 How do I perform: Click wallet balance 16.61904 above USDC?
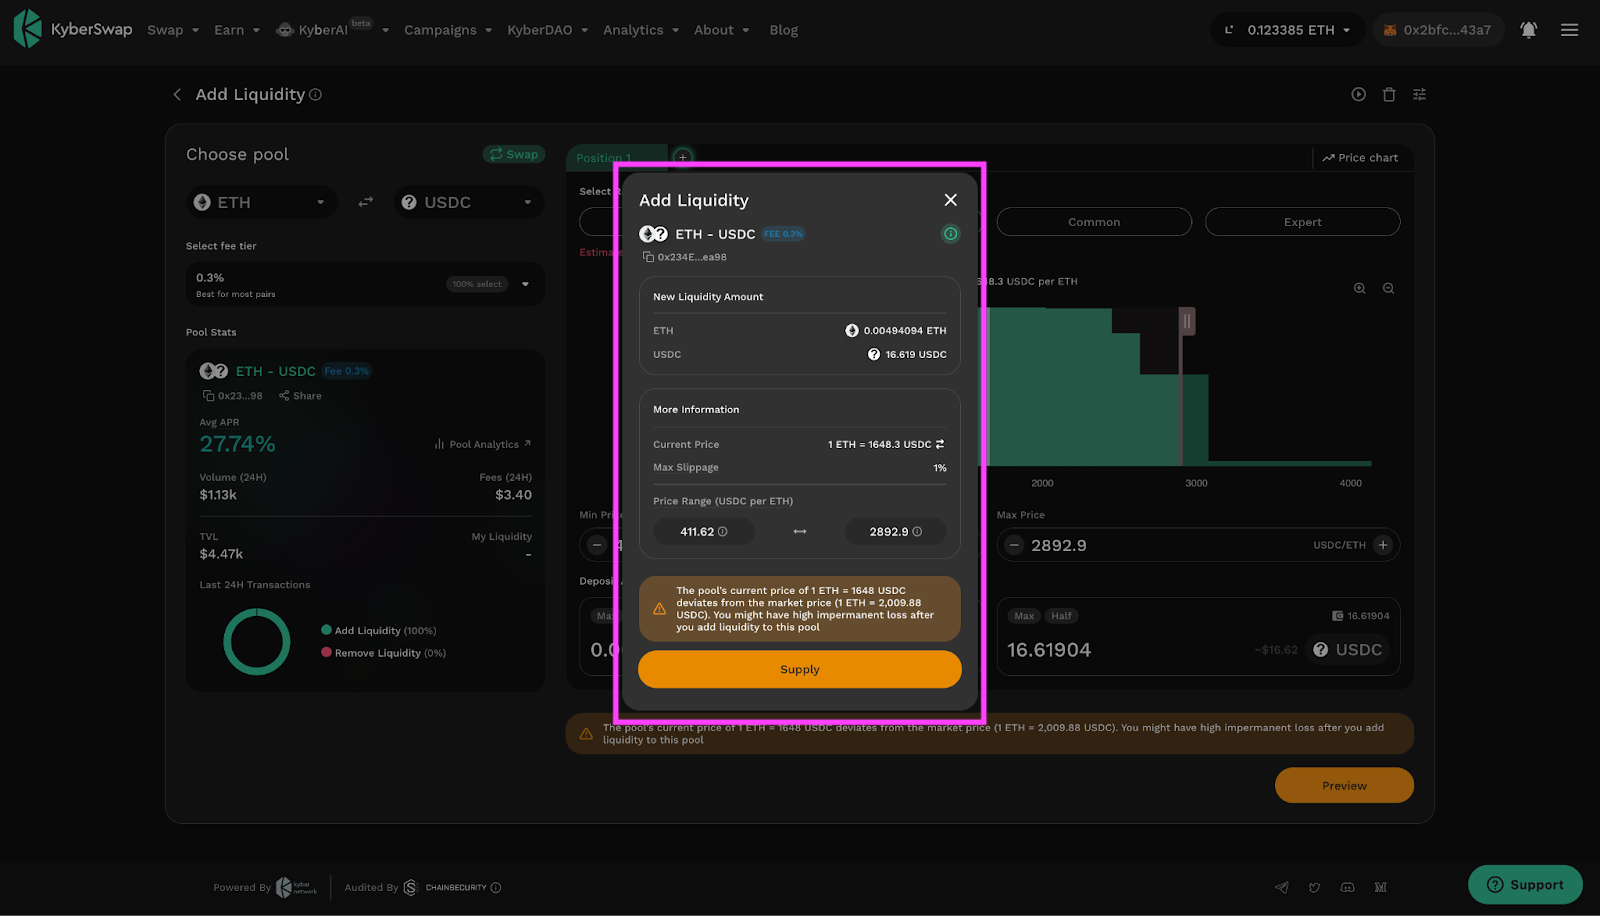point(1361,616)
